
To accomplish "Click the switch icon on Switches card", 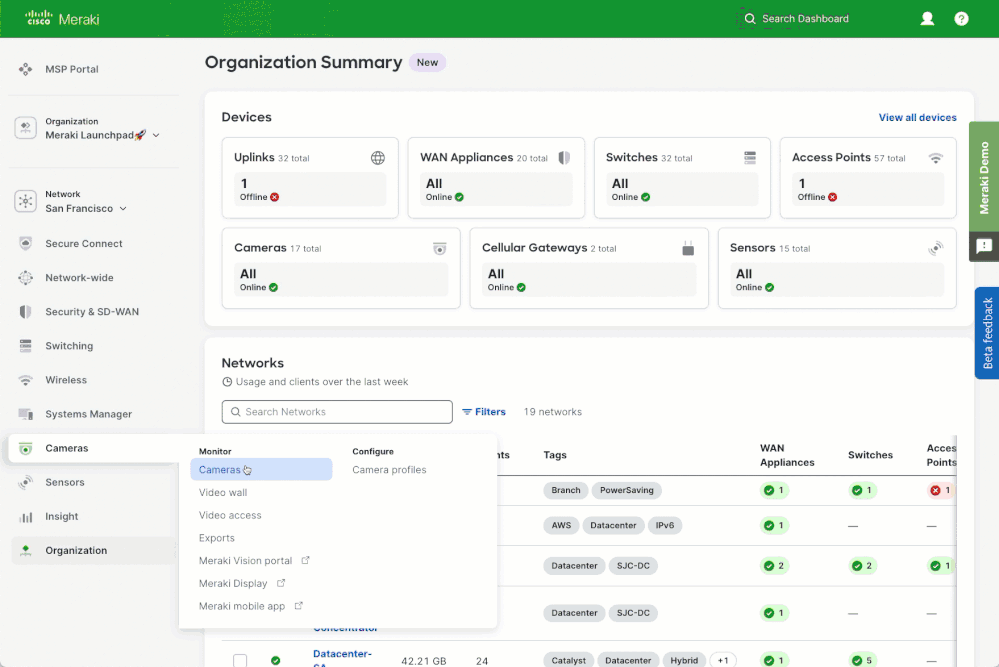I will pos(750,157).
